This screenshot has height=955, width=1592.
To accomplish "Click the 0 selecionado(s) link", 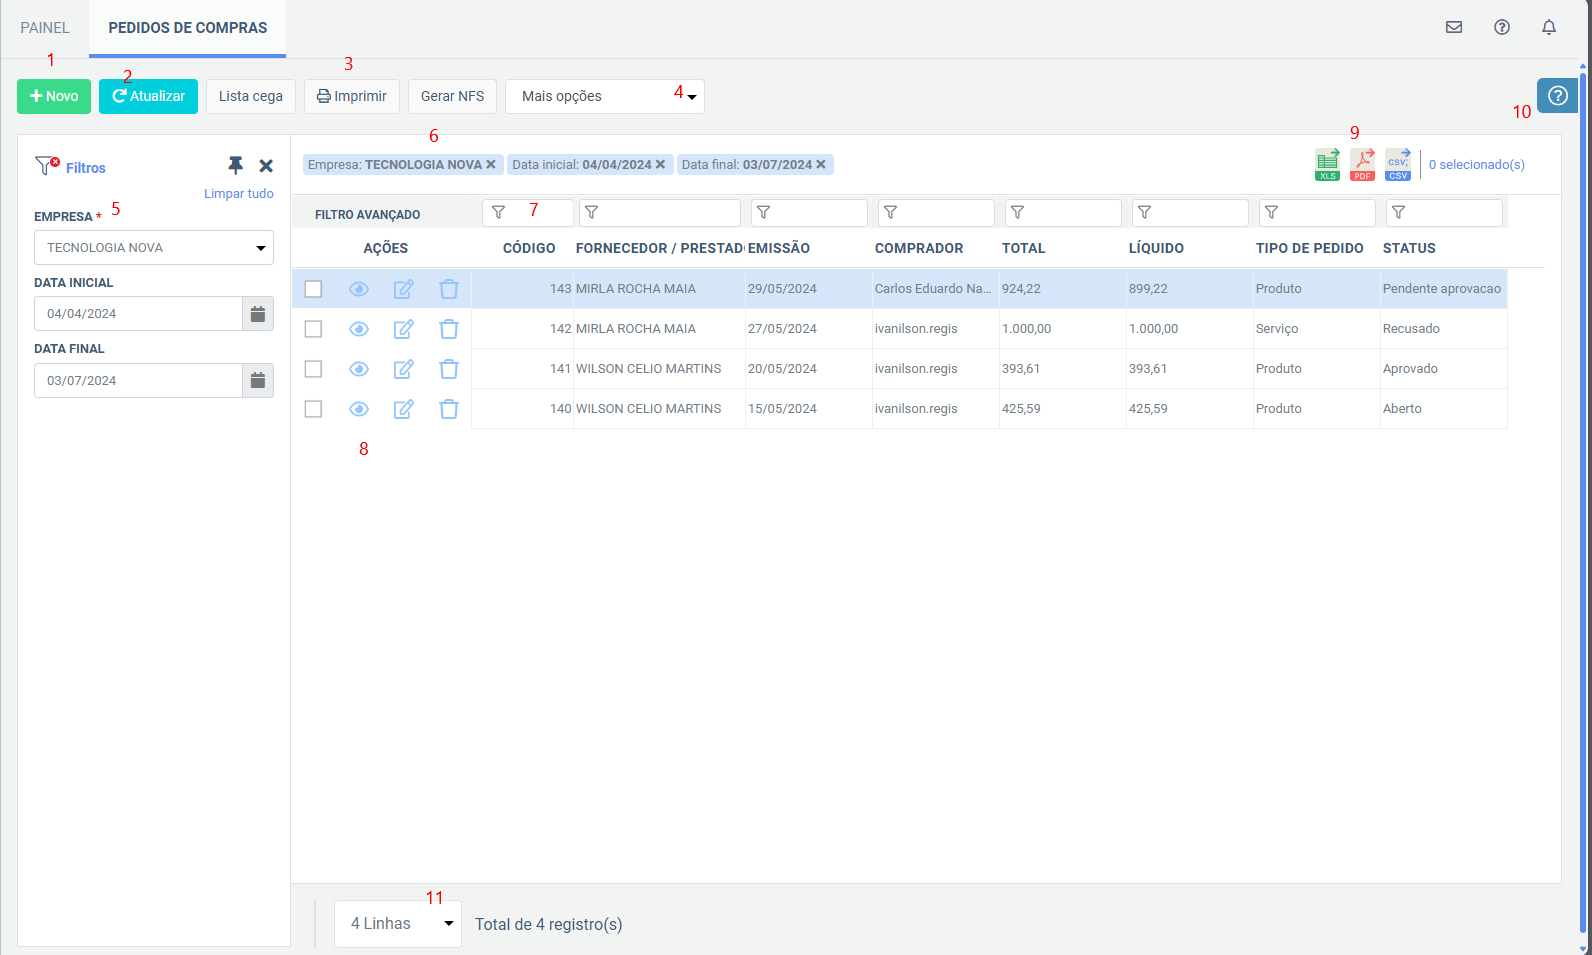I will [x=1477, y=165].
